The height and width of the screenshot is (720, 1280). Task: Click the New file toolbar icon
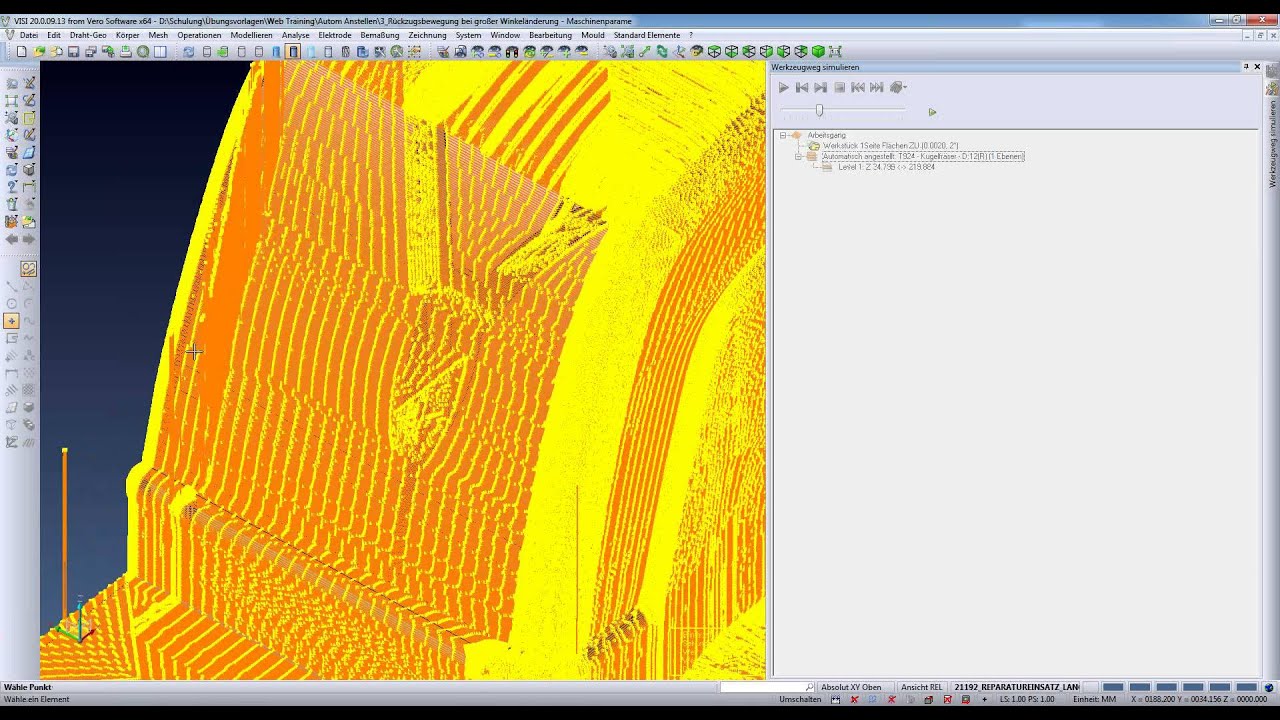pyautogui.click(x=22, y=52)
